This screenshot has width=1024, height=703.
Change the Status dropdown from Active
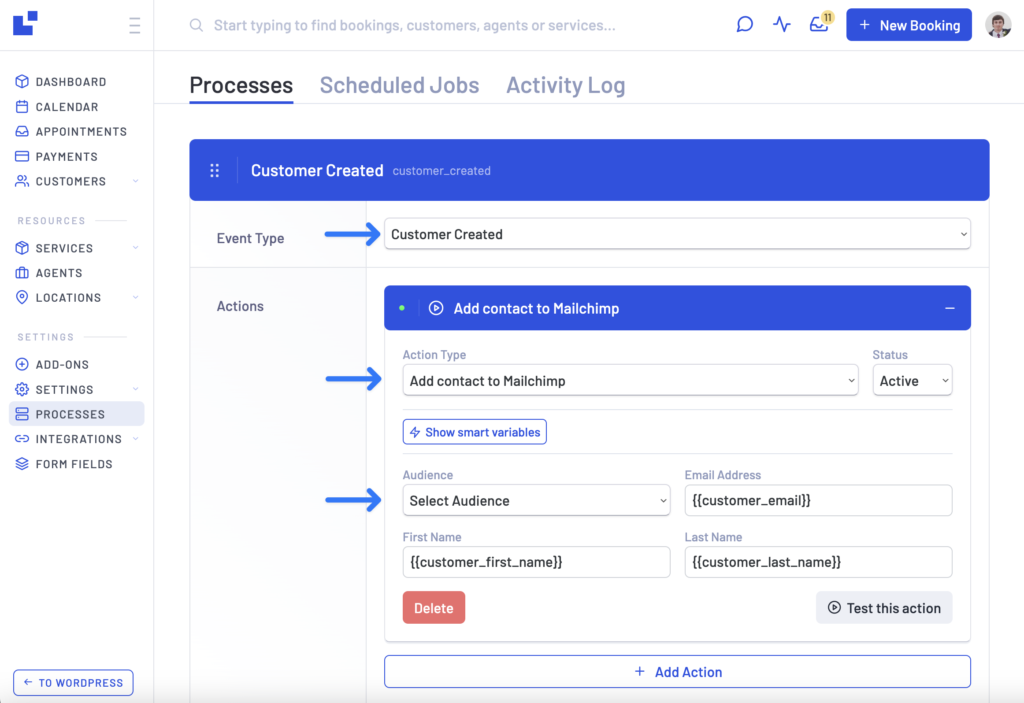[x=912, y=381]
